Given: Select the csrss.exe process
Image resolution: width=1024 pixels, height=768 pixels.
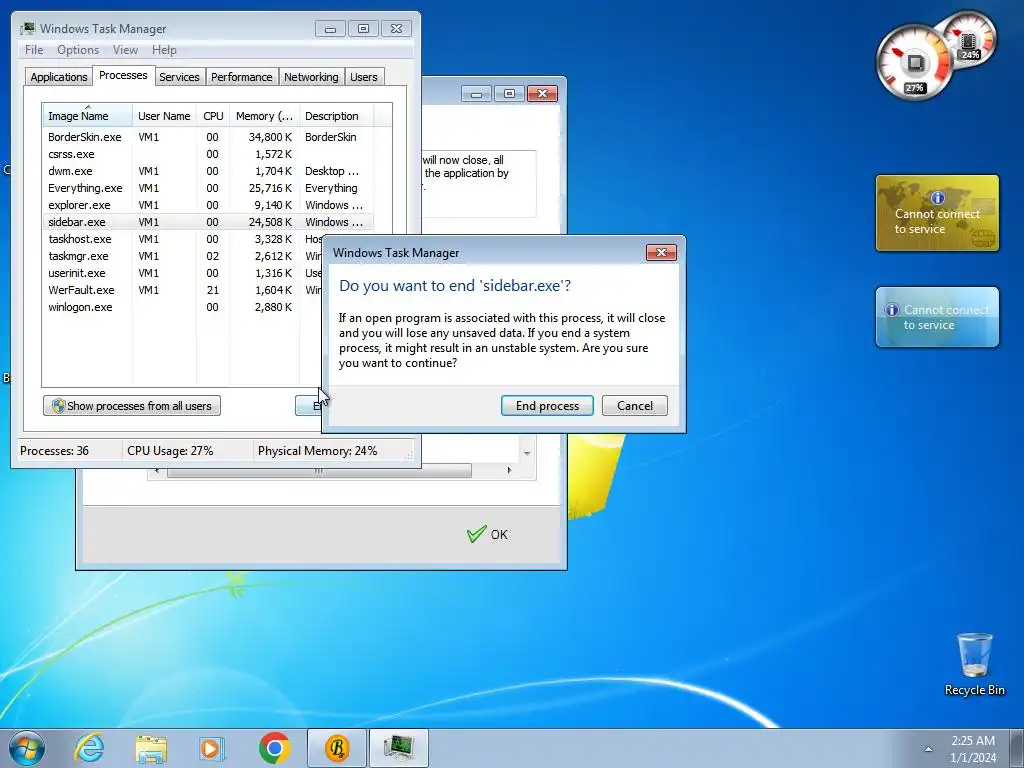Looking at the screenshot, I should point(208,154).
